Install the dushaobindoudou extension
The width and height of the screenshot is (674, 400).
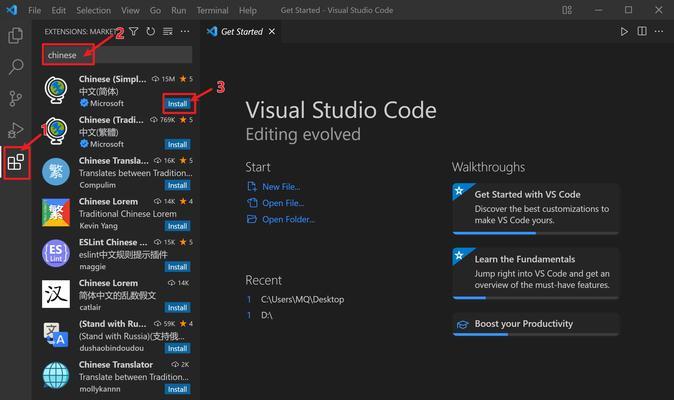[x=177, y=348]
